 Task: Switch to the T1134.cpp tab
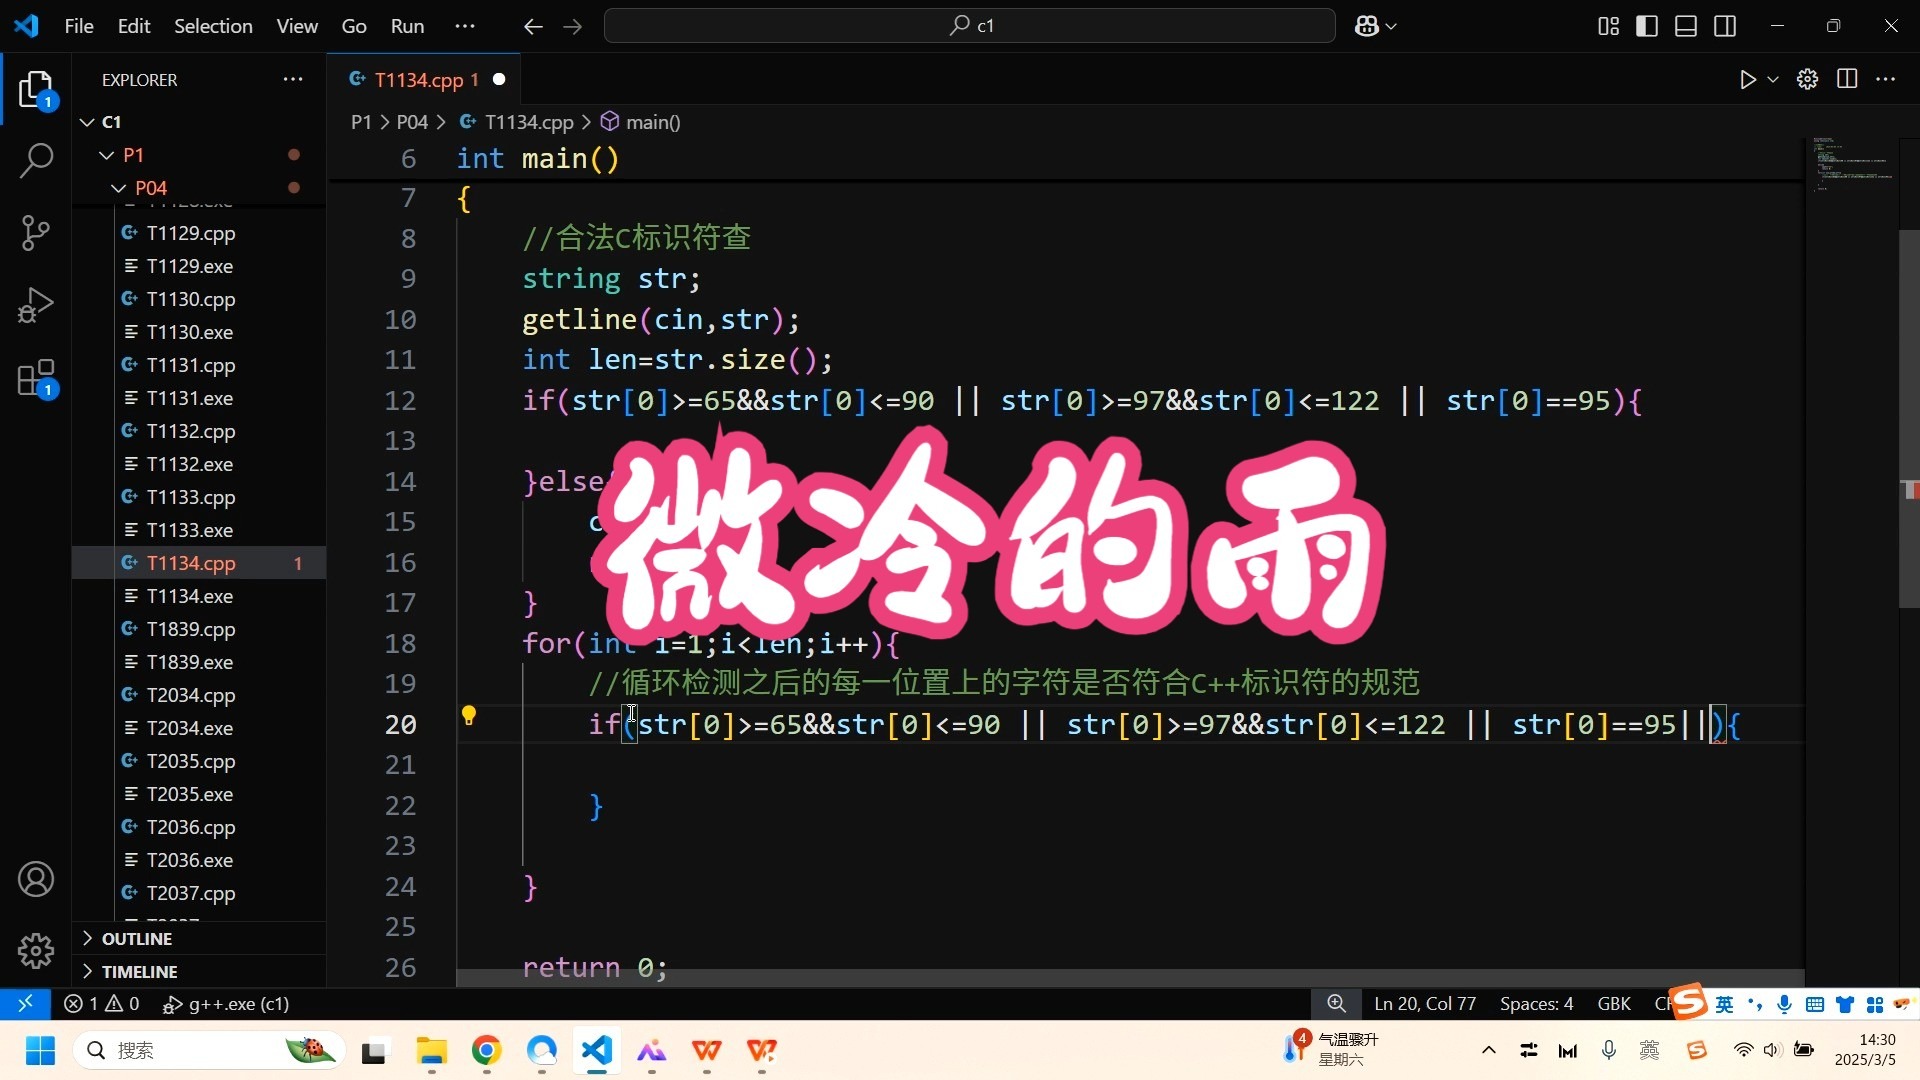pos(424,79)
